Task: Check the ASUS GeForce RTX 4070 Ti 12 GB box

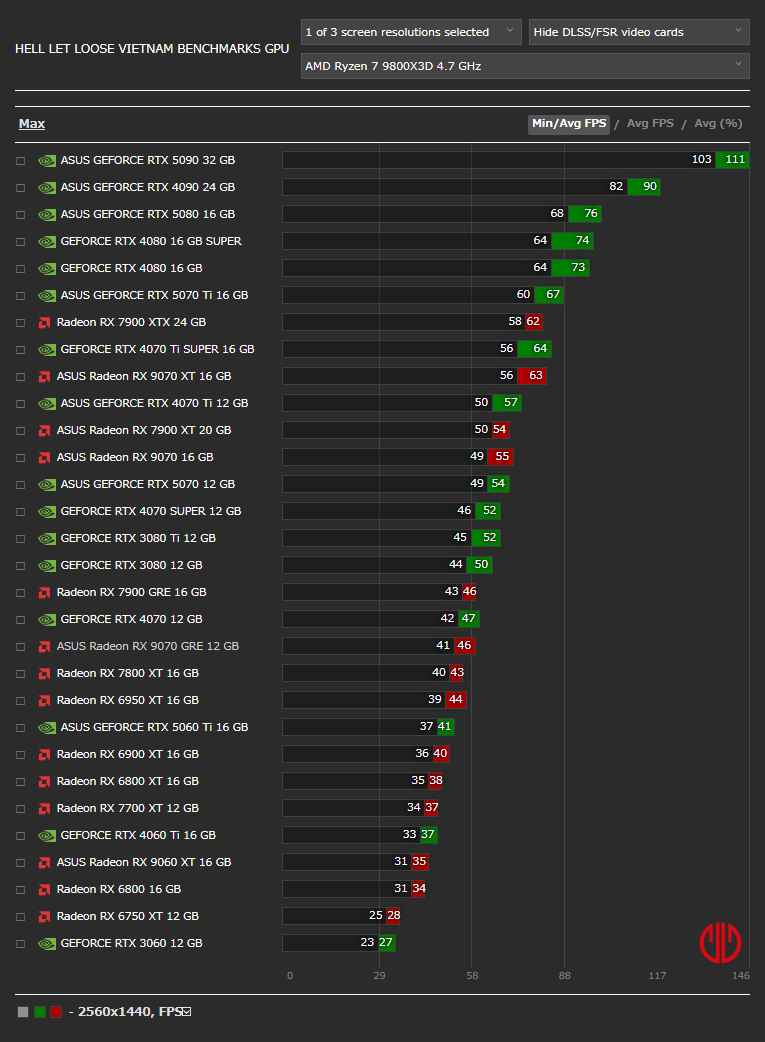Action: [x=21, y=404]
